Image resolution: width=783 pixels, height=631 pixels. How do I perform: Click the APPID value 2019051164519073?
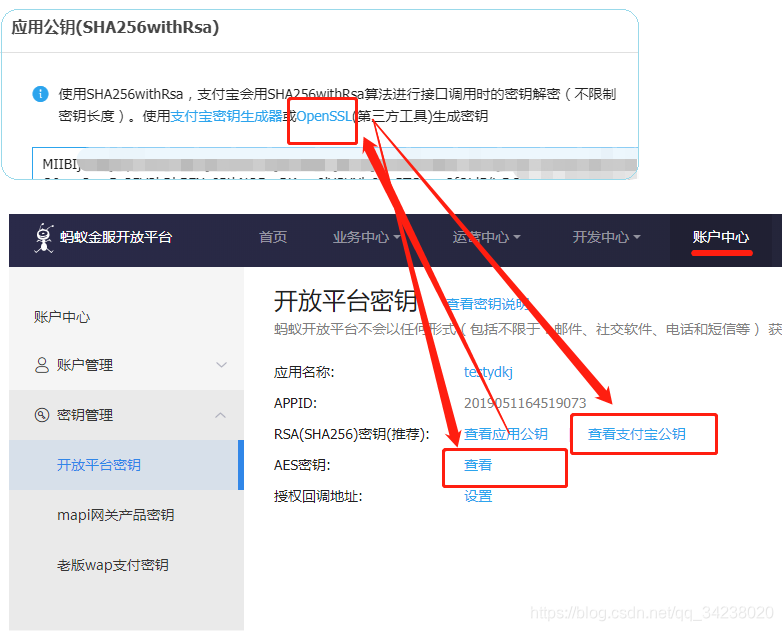point(525,403)
